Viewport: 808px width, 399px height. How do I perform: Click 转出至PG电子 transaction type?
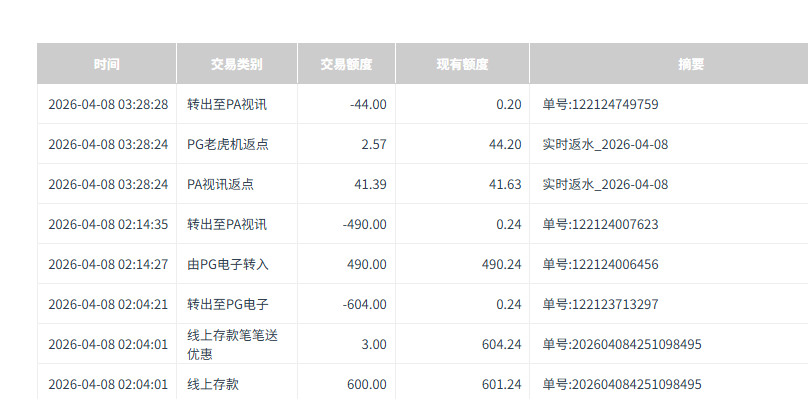point(228,304)
